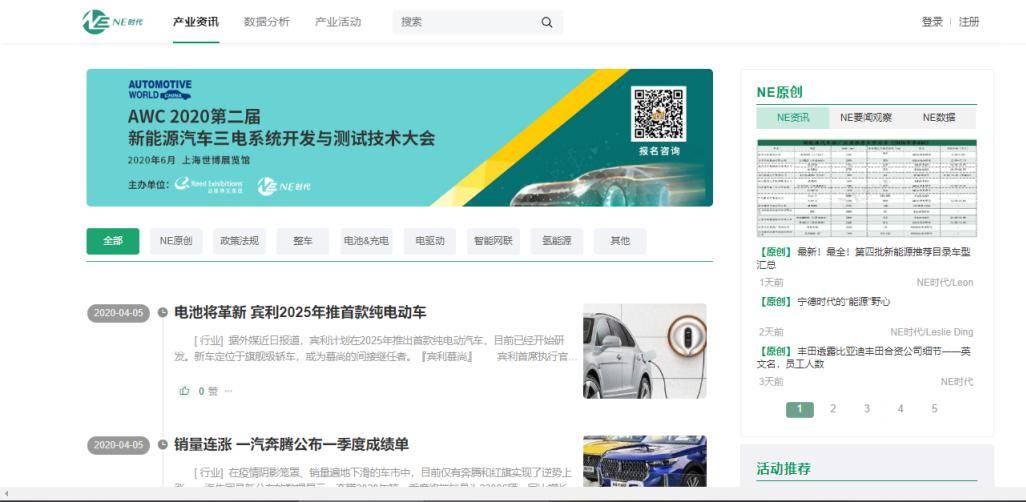The width and height of the screenshot is (1026, 502).
Task: Open the green table image in NE原创 panel
Action: [866, 188]
